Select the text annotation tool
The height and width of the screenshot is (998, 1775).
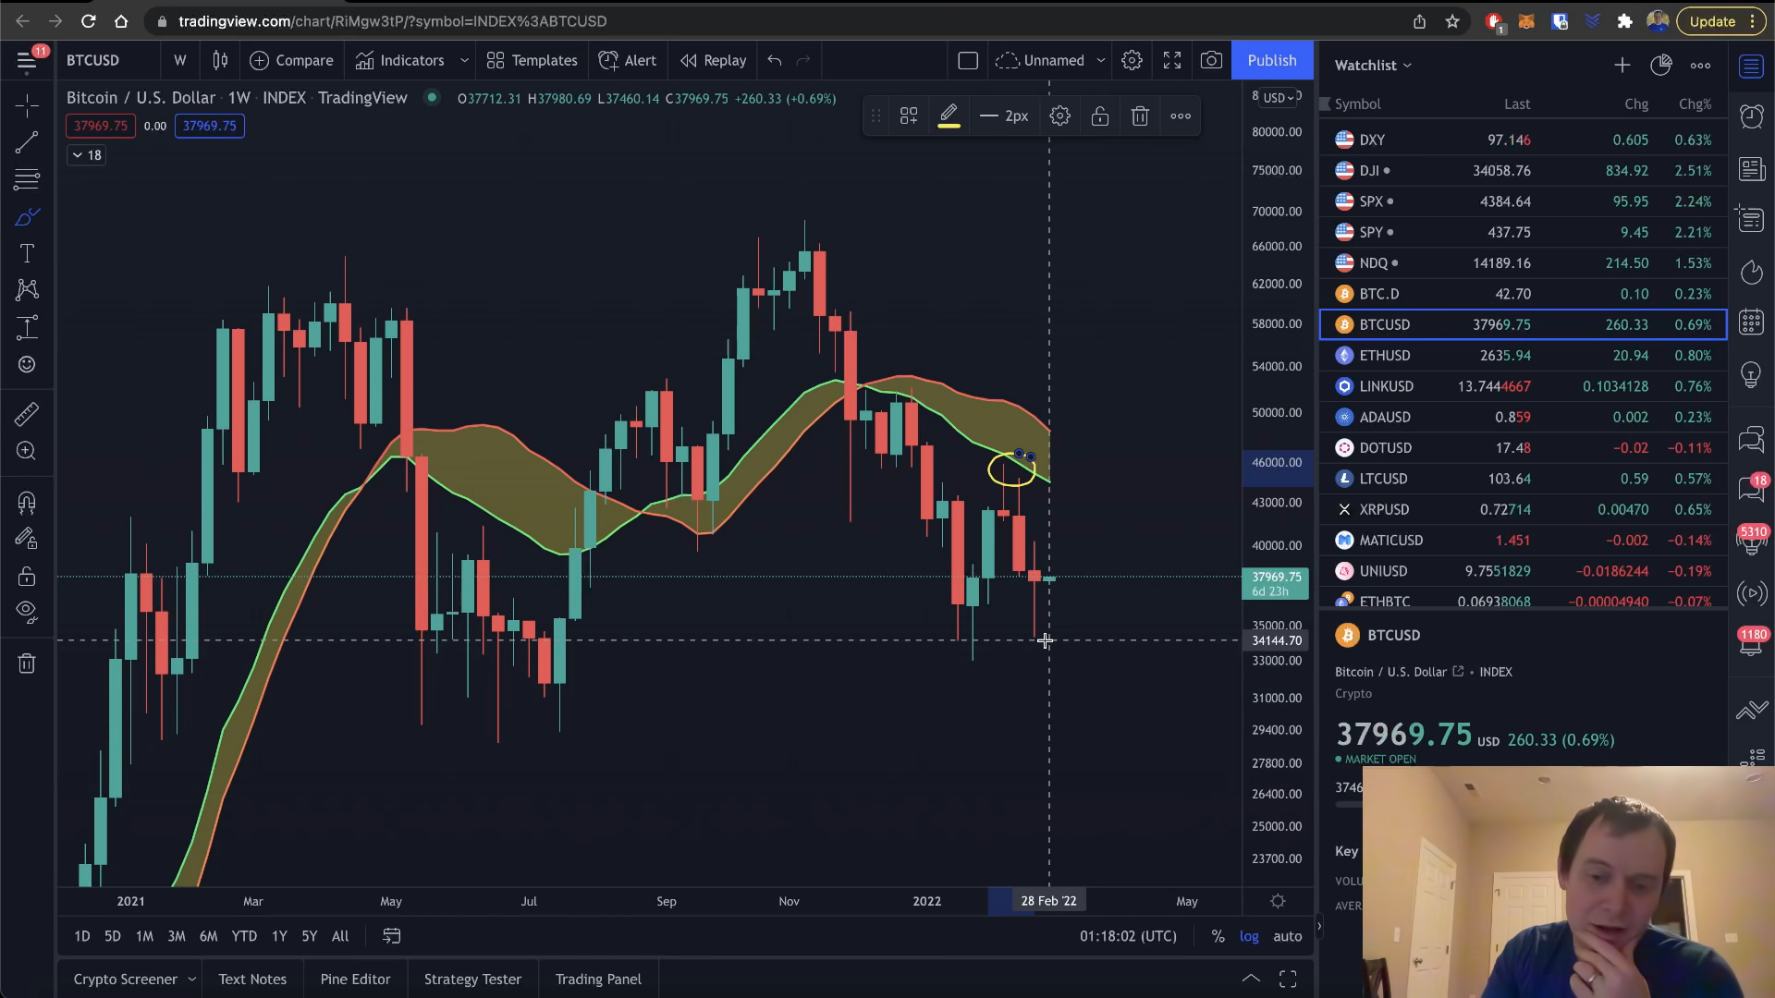(x=27, y=253)
